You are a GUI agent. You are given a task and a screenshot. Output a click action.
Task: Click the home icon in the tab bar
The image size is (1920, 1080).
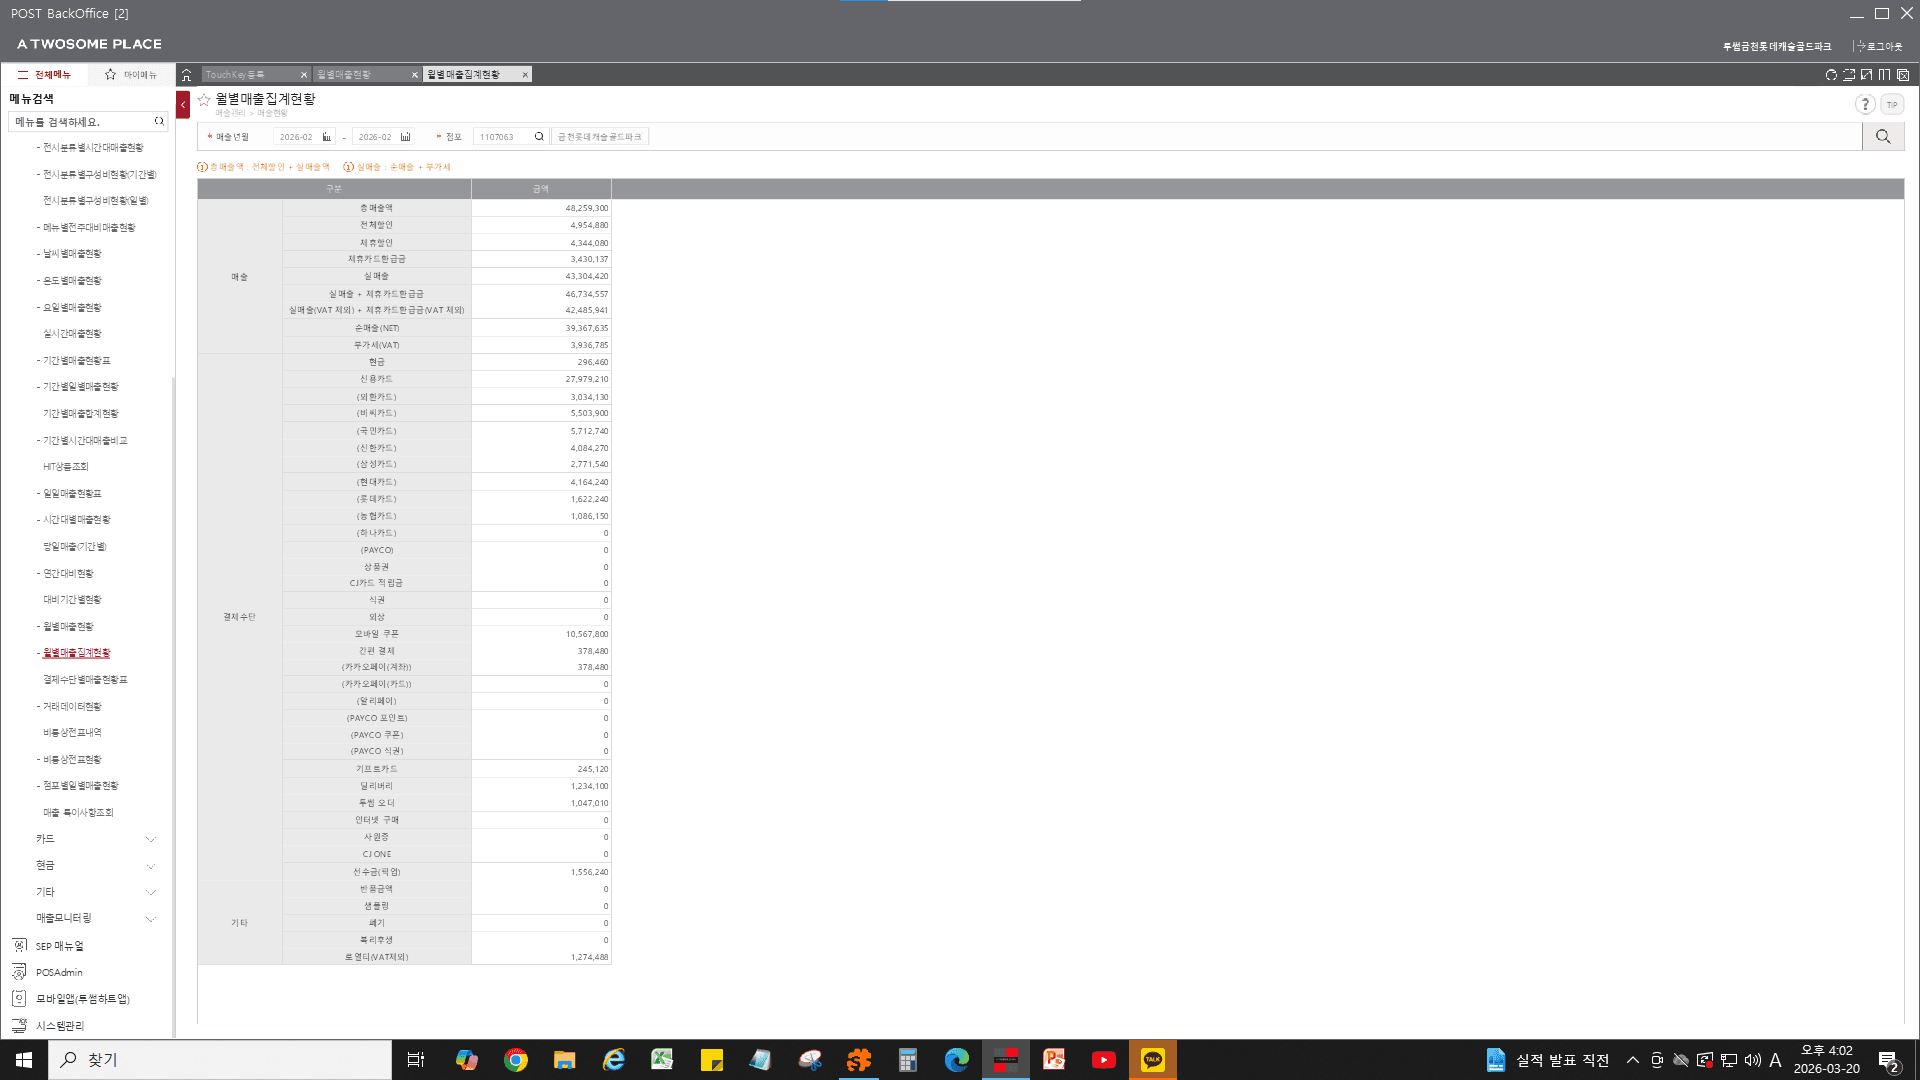pyautogui.click(x=186, y=75)
